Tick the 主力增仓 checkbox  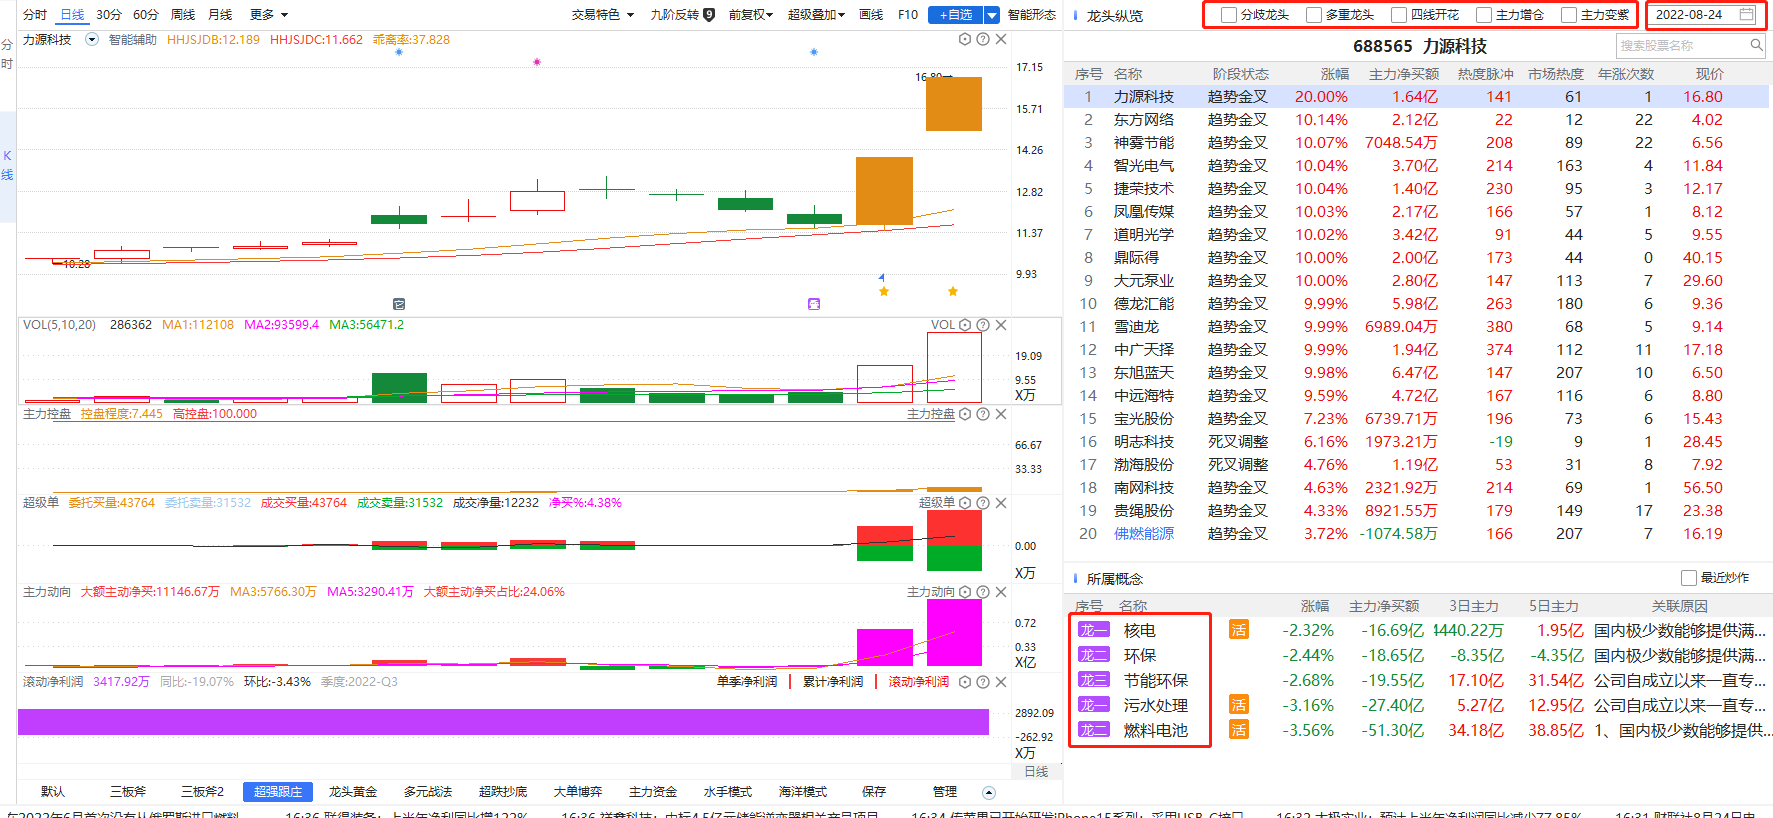click(1484, 15)
